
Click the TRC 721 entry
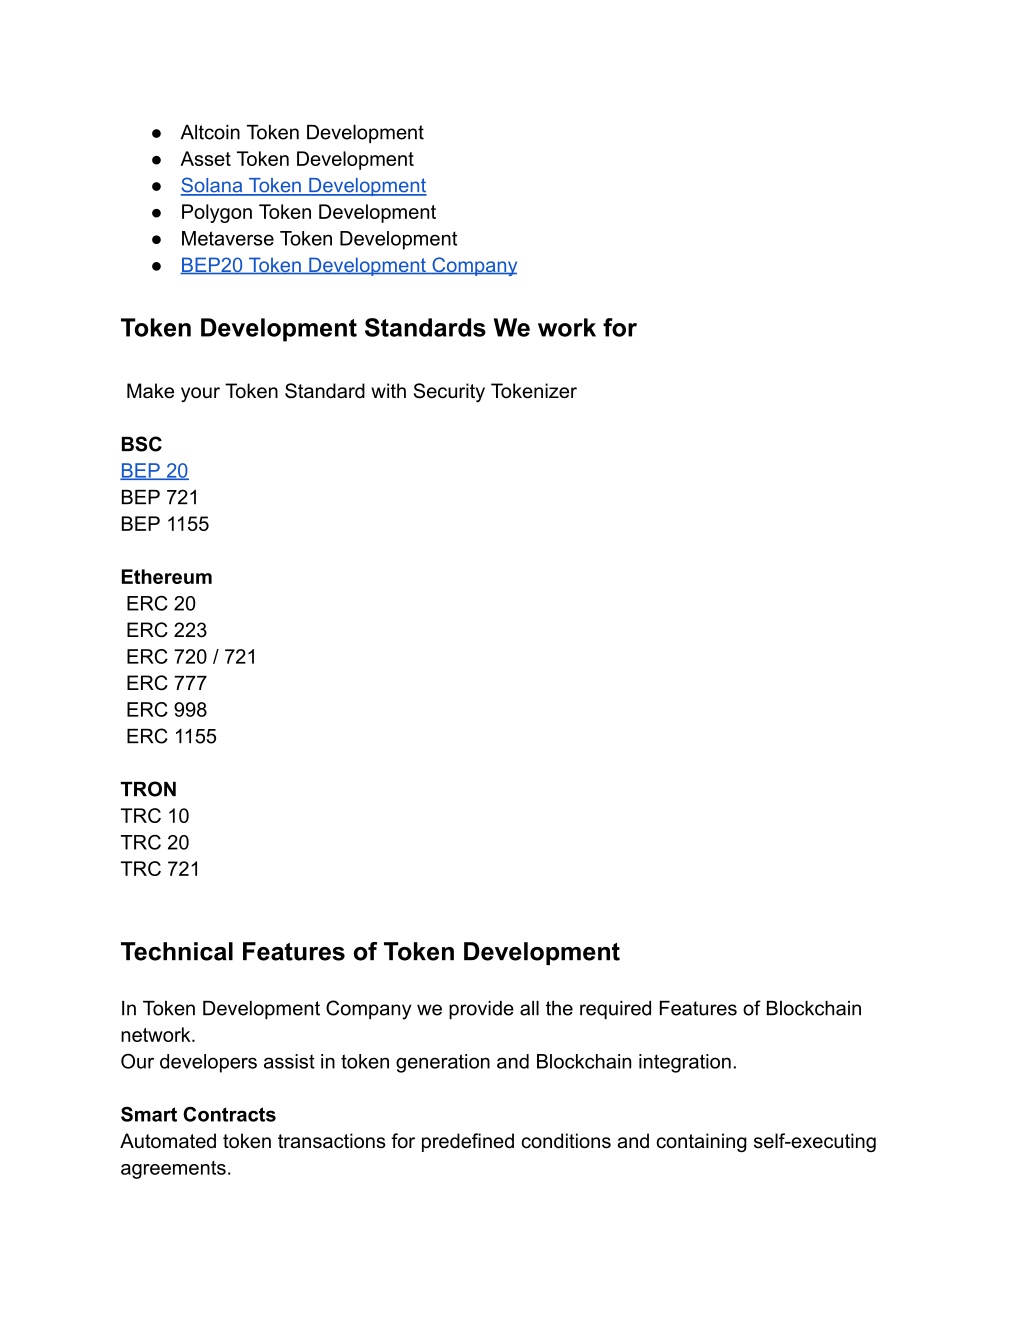pos(160,869)
